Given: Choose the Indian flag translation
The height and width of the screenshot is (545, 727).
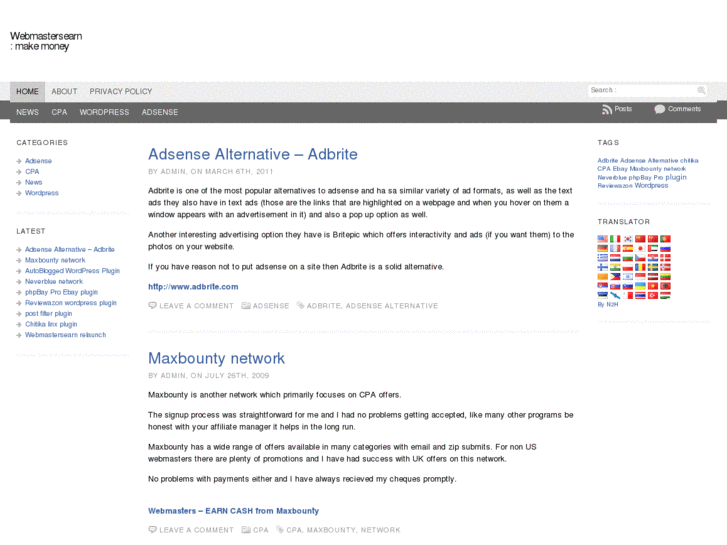Looking at the screenshot, I should [615, 267].
